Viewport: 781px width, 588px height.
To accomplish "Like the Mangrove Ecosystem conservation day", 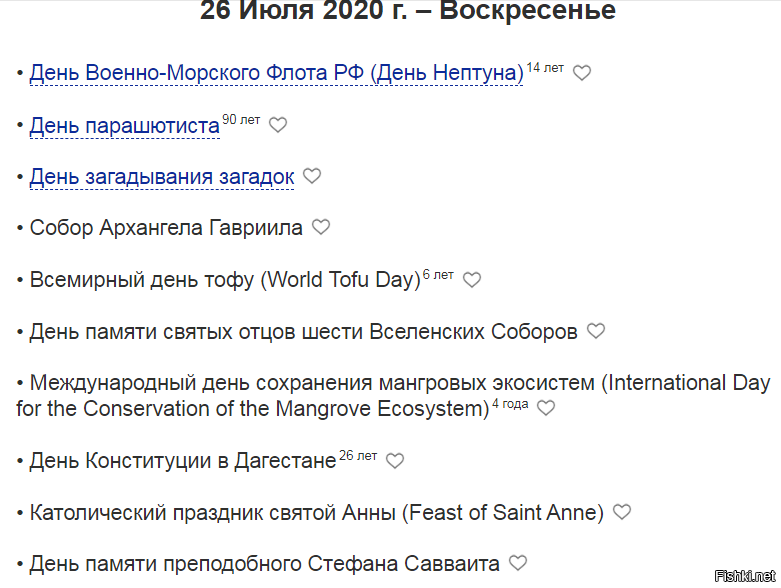I will 546,408.
